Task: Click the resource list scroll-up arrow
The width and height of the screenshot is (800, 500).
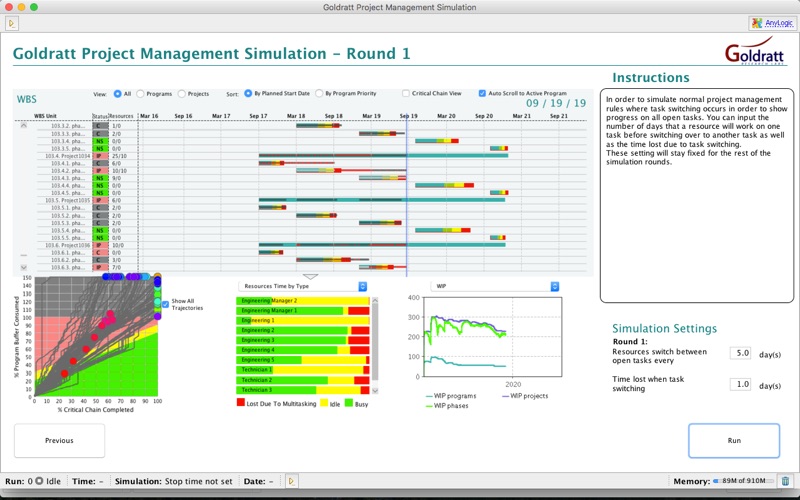Action: point(376,301)
